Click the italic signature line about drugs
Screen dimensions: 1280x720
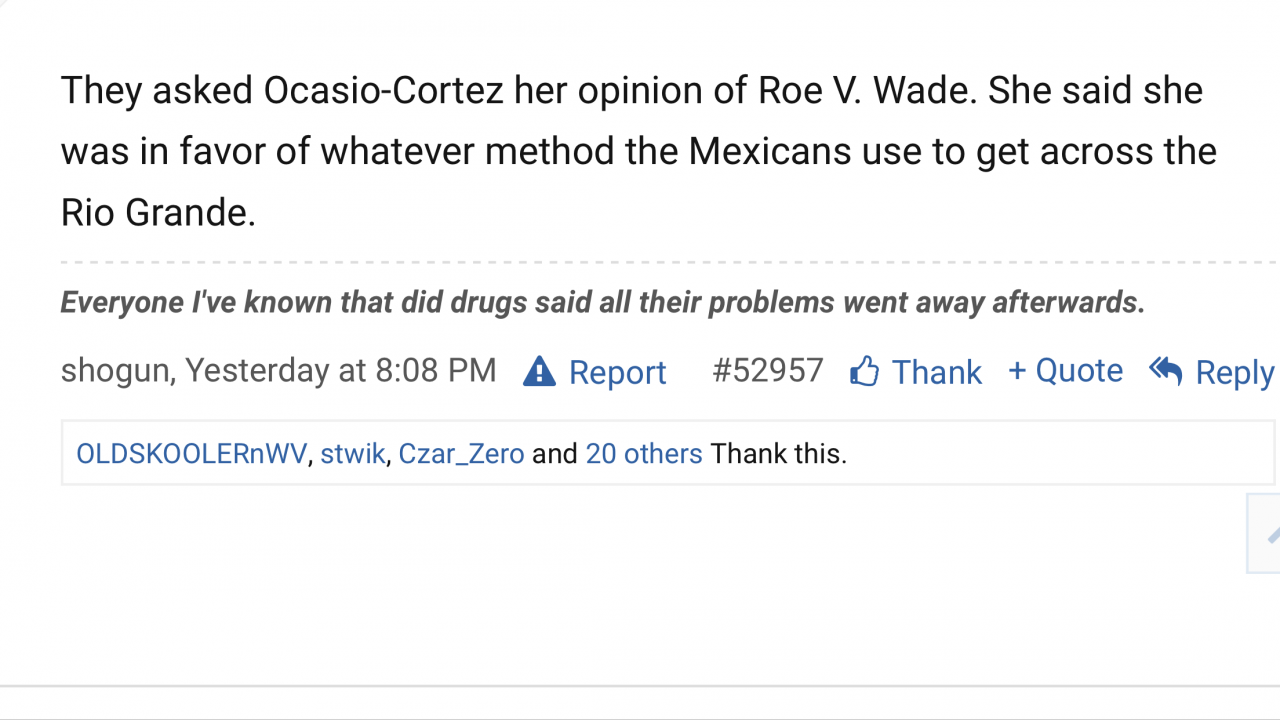pos(602,302)
